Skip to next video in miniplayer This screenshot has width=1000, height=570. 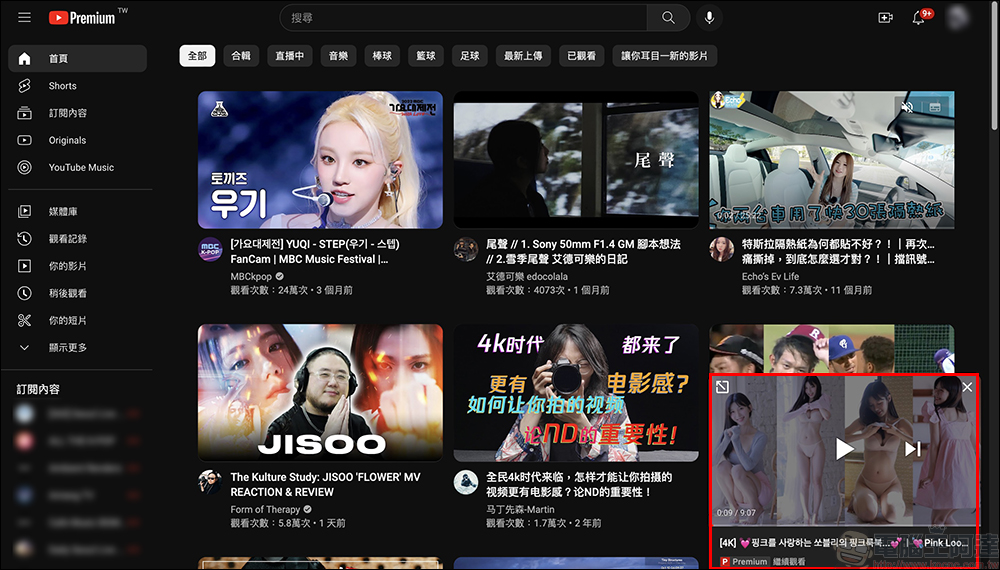pos(912,449)
